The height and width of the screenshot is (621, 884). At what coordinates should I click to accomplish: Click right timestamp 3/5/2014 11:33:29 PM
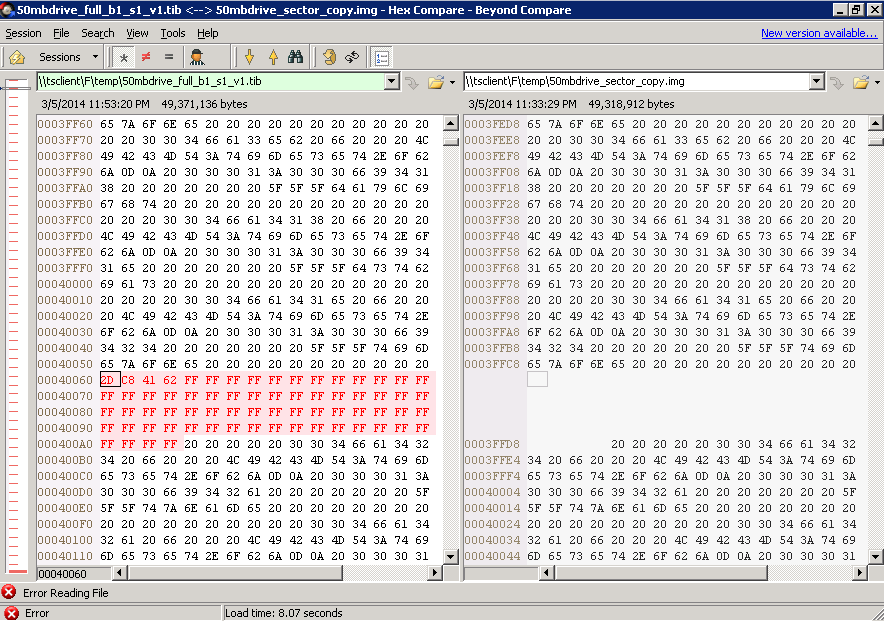pyautogui.click(x=522, y=104)
